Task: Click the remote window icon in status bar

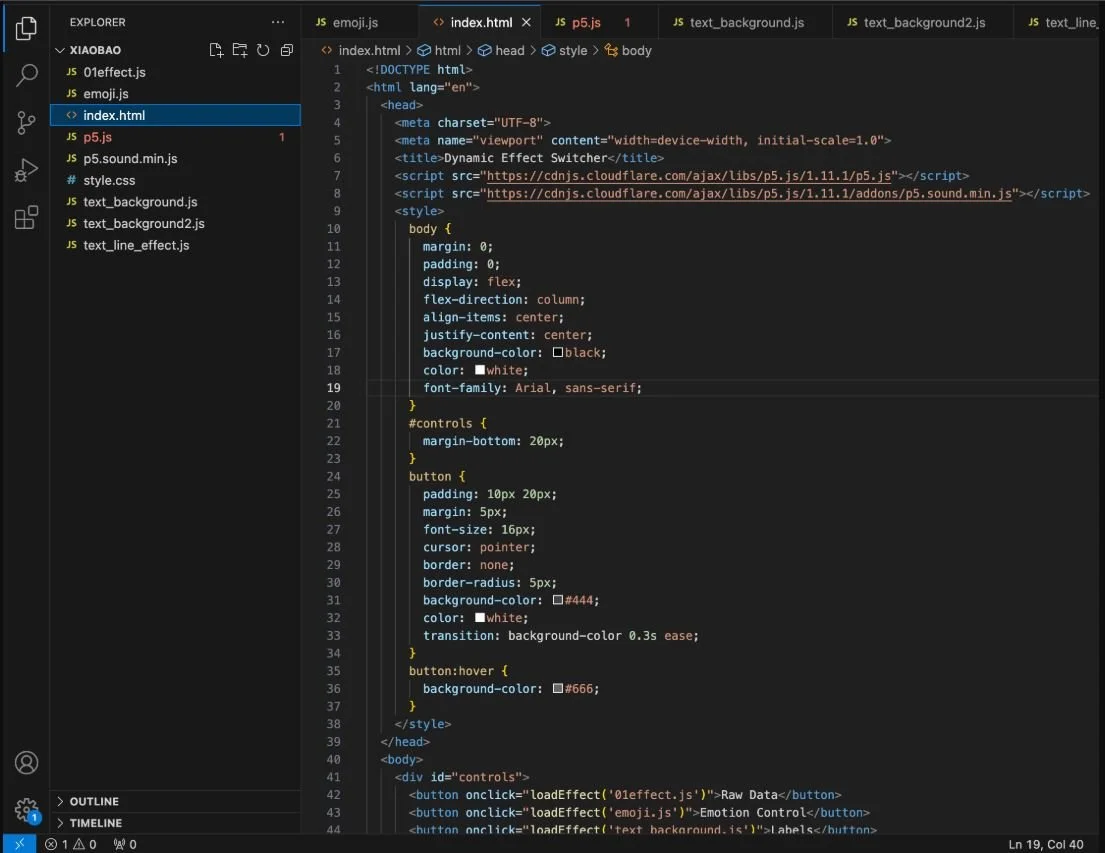Action: [19, 844]
